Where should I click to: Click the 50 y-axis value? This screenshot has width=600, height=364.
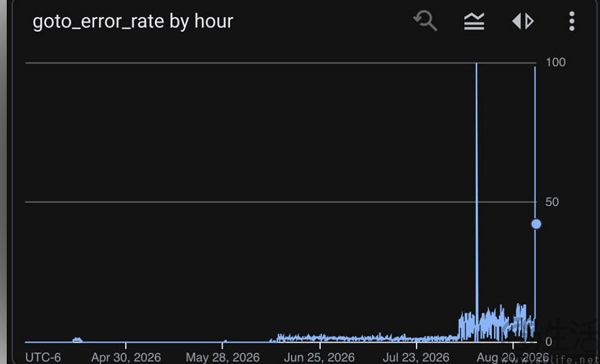(552, 202)
